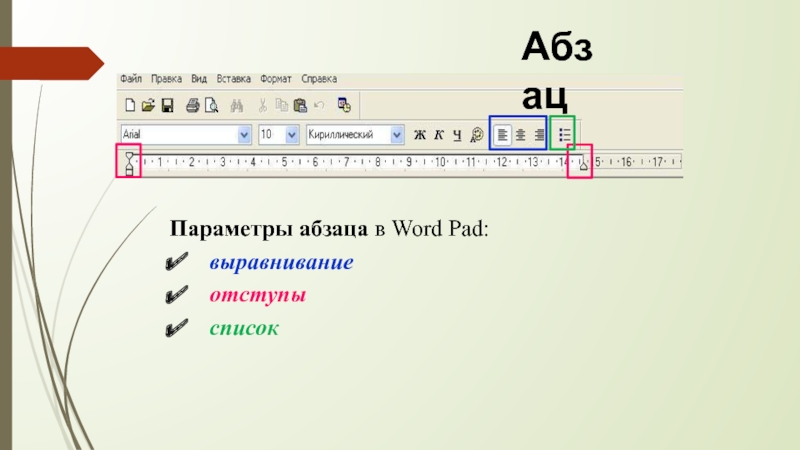Image resolution: width=800 pixels, height=450 pixels.
Task: Click the Open file folder icon
Action: [148, 104]
